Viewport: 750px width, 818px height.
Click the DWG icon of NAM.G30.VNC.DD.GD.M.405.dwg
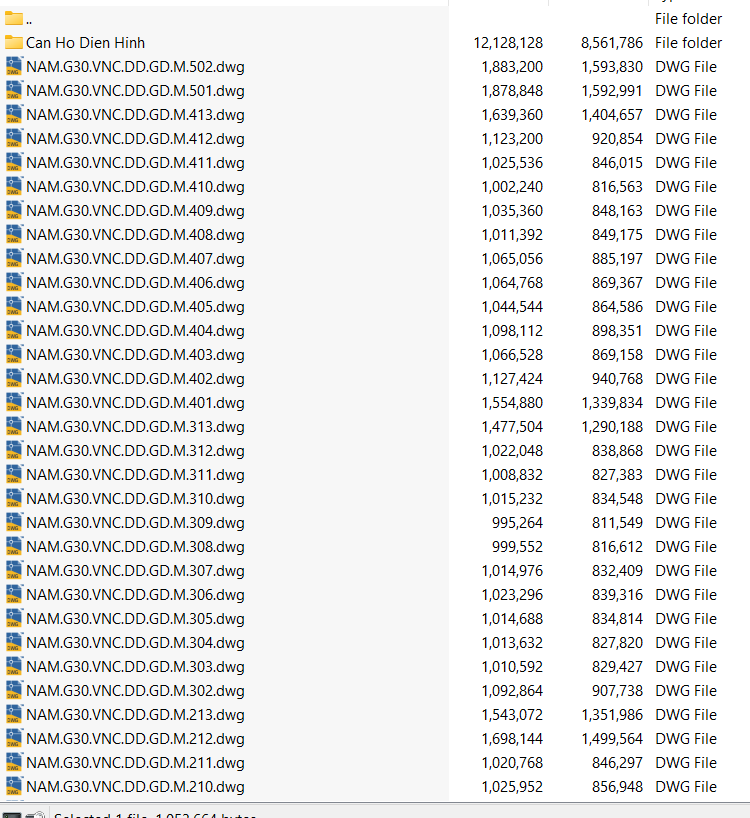click(14, 307)
